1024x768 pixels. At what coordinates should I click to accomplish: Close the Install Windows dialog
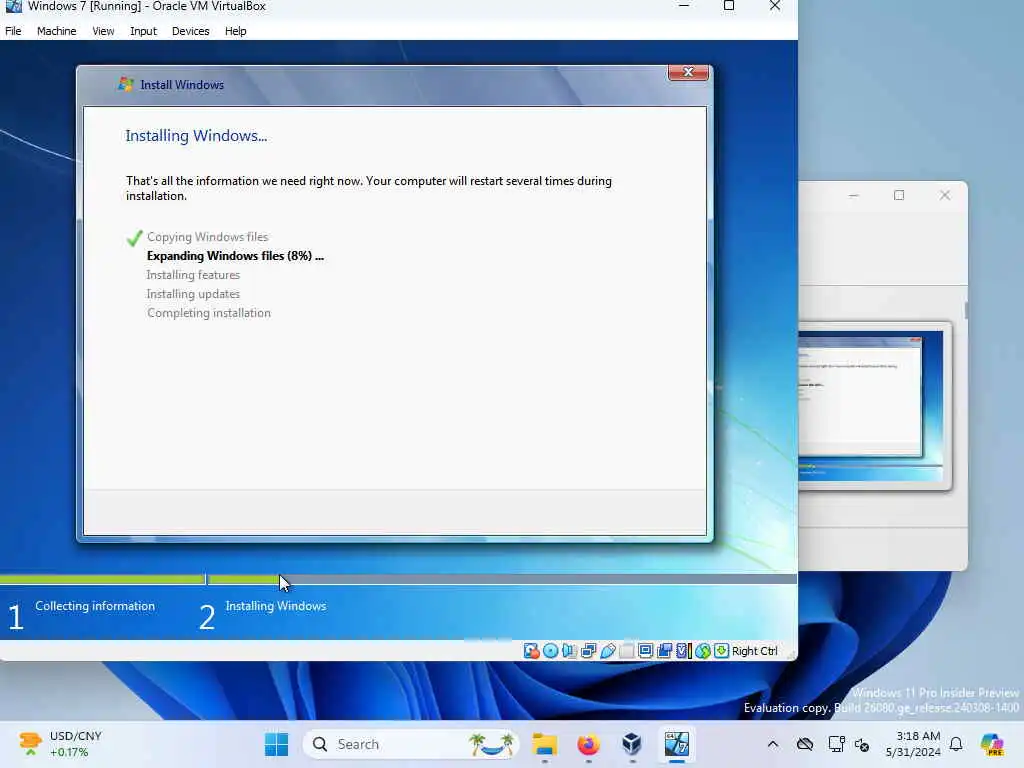pyautogui.click(x=688, y=72)
